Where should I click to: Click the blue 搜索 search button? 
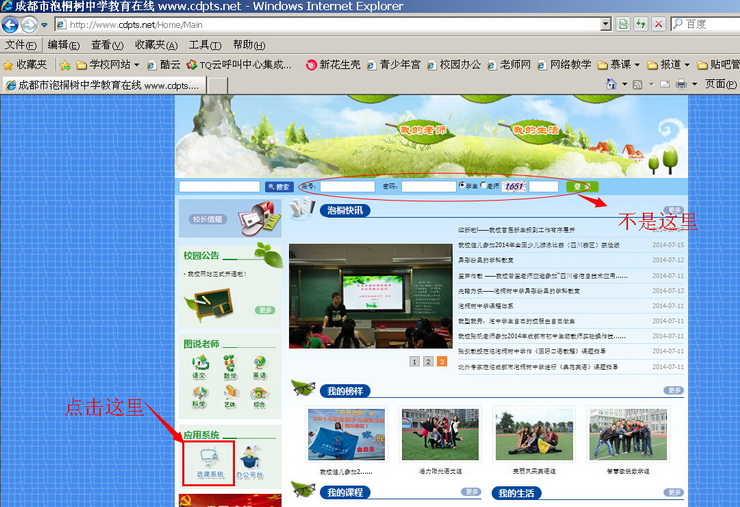click(x=279, y=187)
